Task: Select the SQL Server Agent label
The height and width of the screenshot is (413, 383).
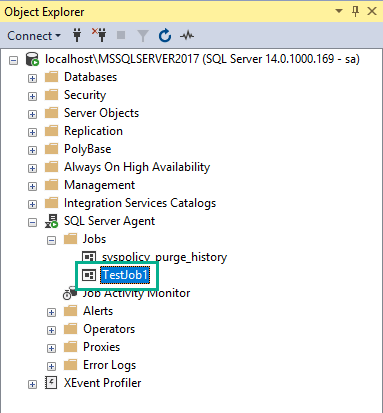Action: click(109, 221)
